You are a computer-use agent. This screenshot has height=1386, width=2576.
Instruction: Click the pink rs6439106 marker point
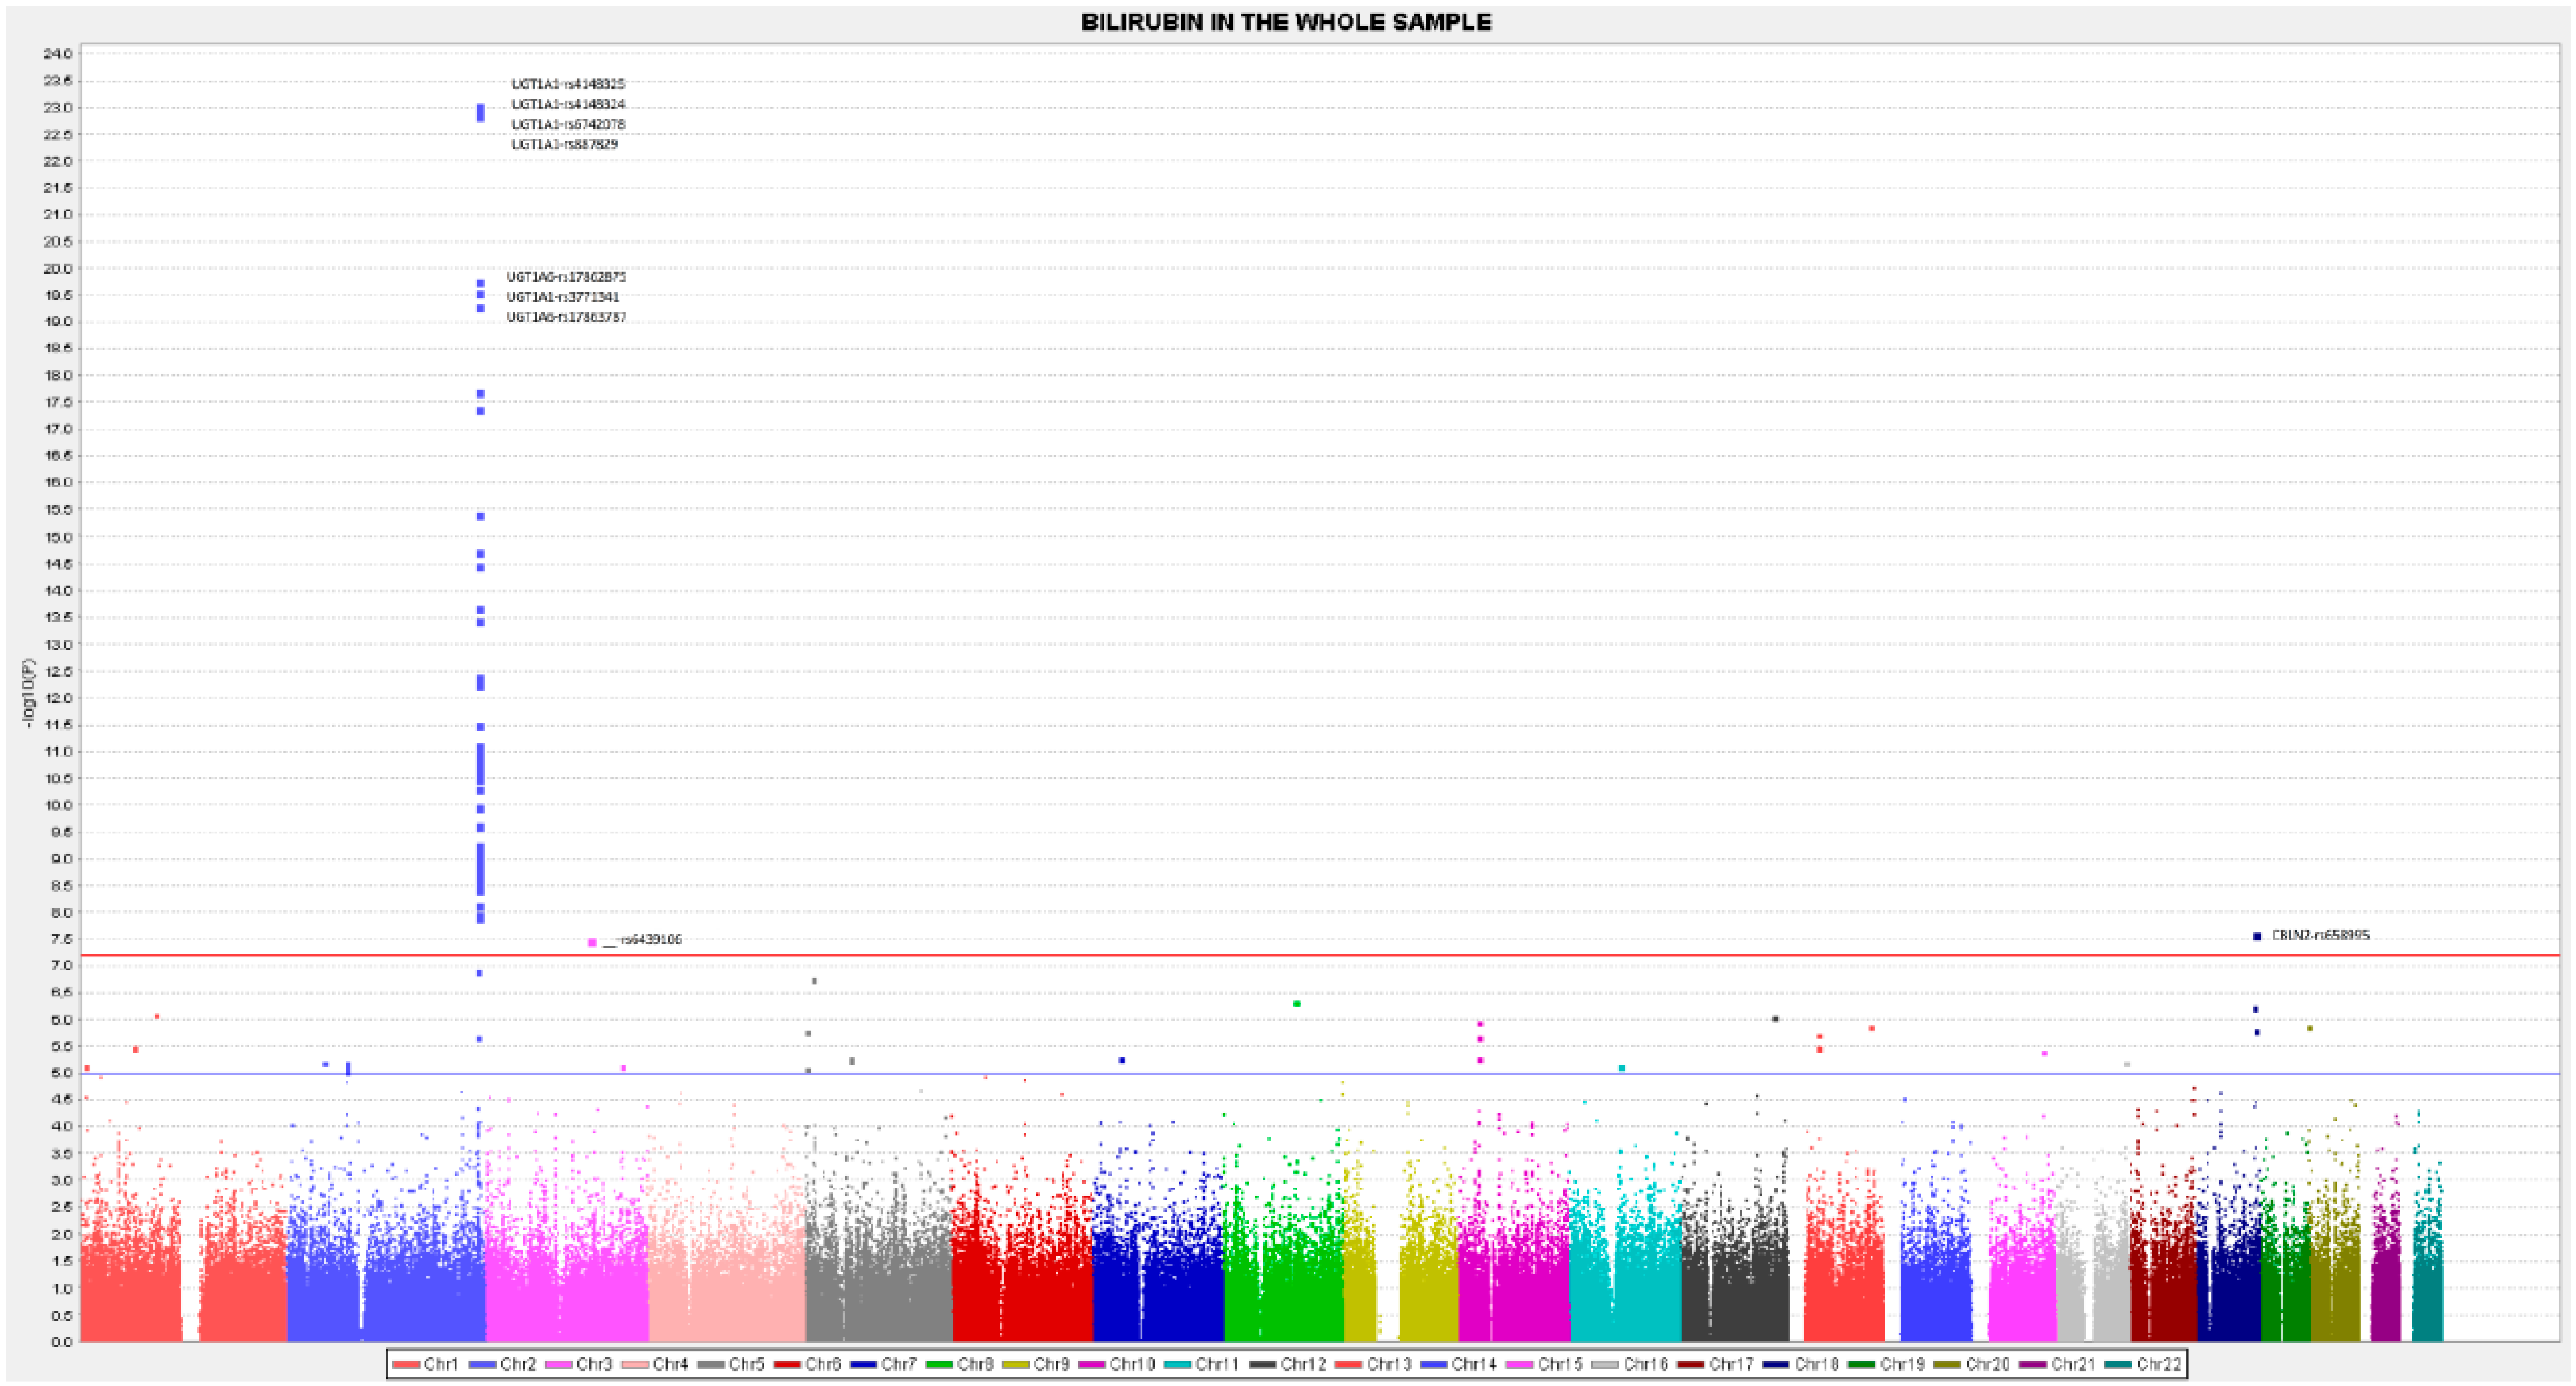pos(592,943)
